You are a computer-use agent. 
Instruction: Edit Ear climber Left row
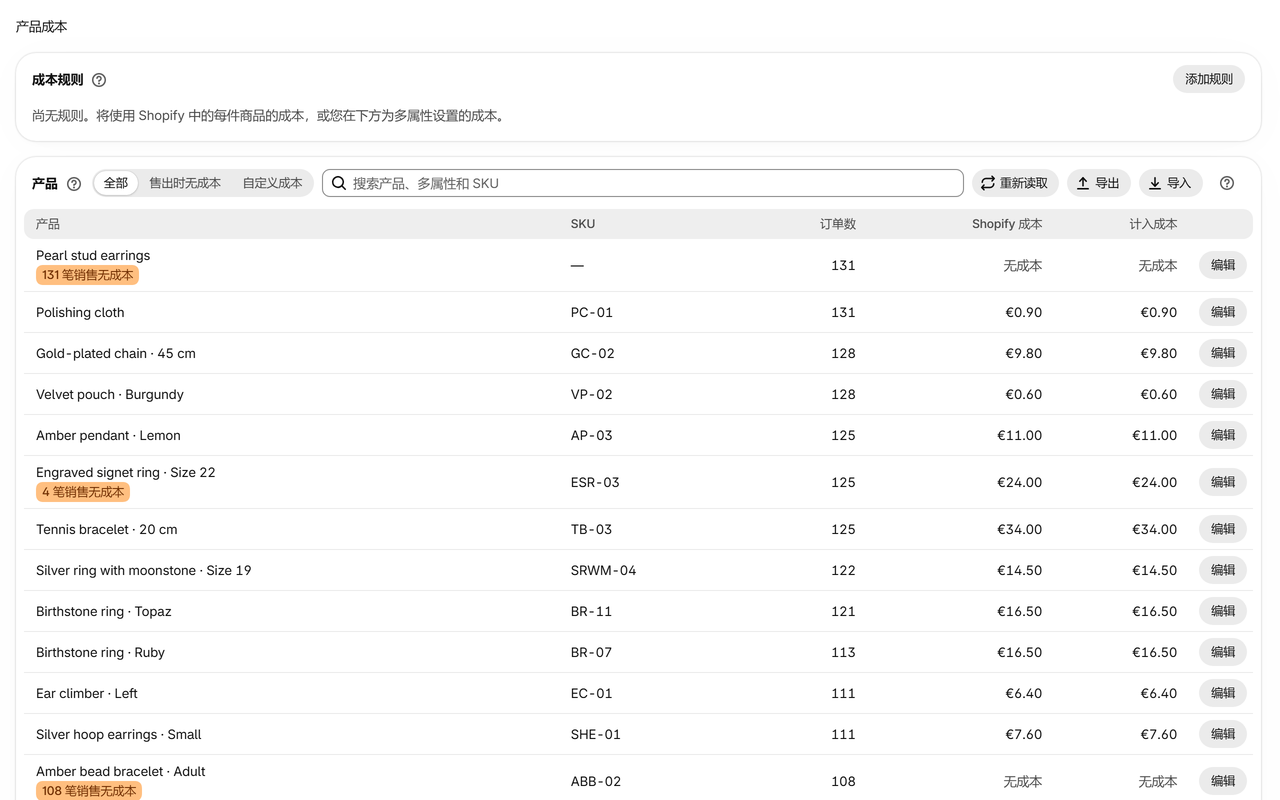(x=1223, y=693)
